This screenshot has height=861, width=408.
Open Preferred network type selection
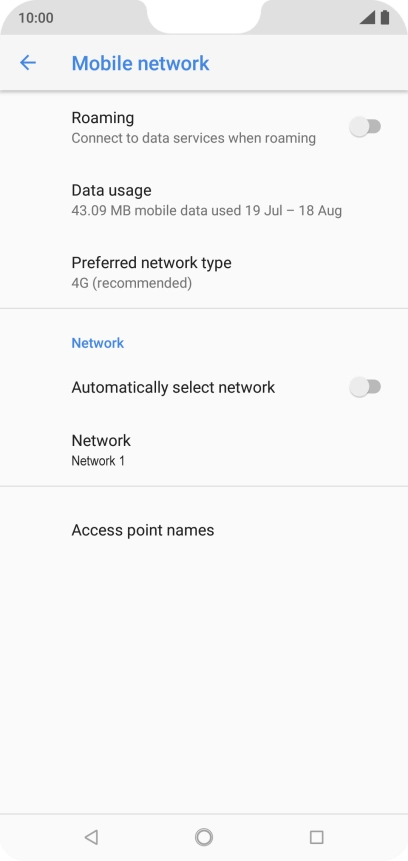204,272
